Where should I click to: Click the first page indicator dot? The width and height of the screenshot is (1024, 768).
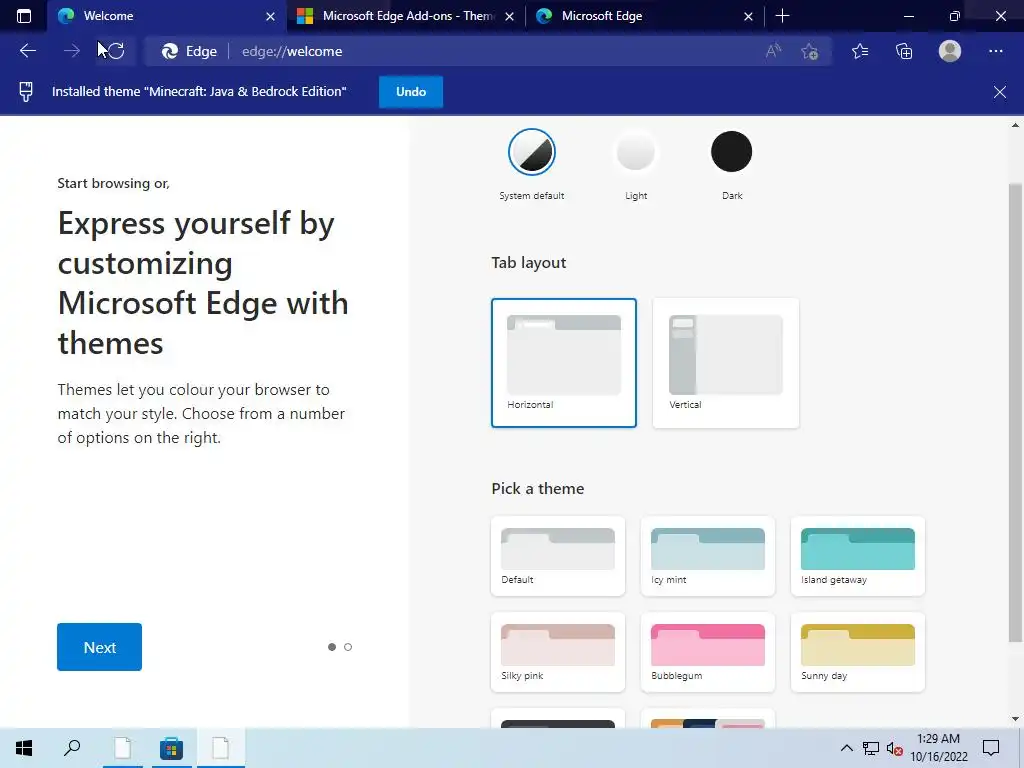point(332,647)
